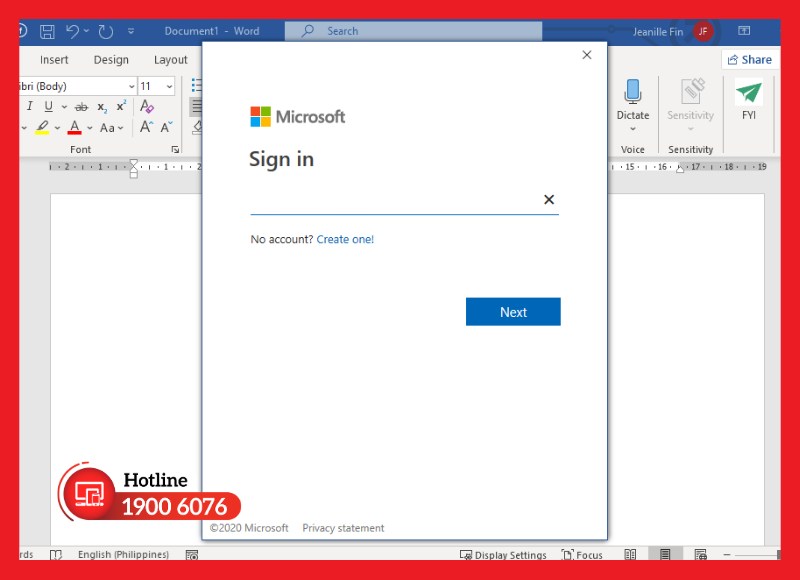Open the Privacy statement link
The width and height of the screenshot is (800, 580).
(343, 528)
